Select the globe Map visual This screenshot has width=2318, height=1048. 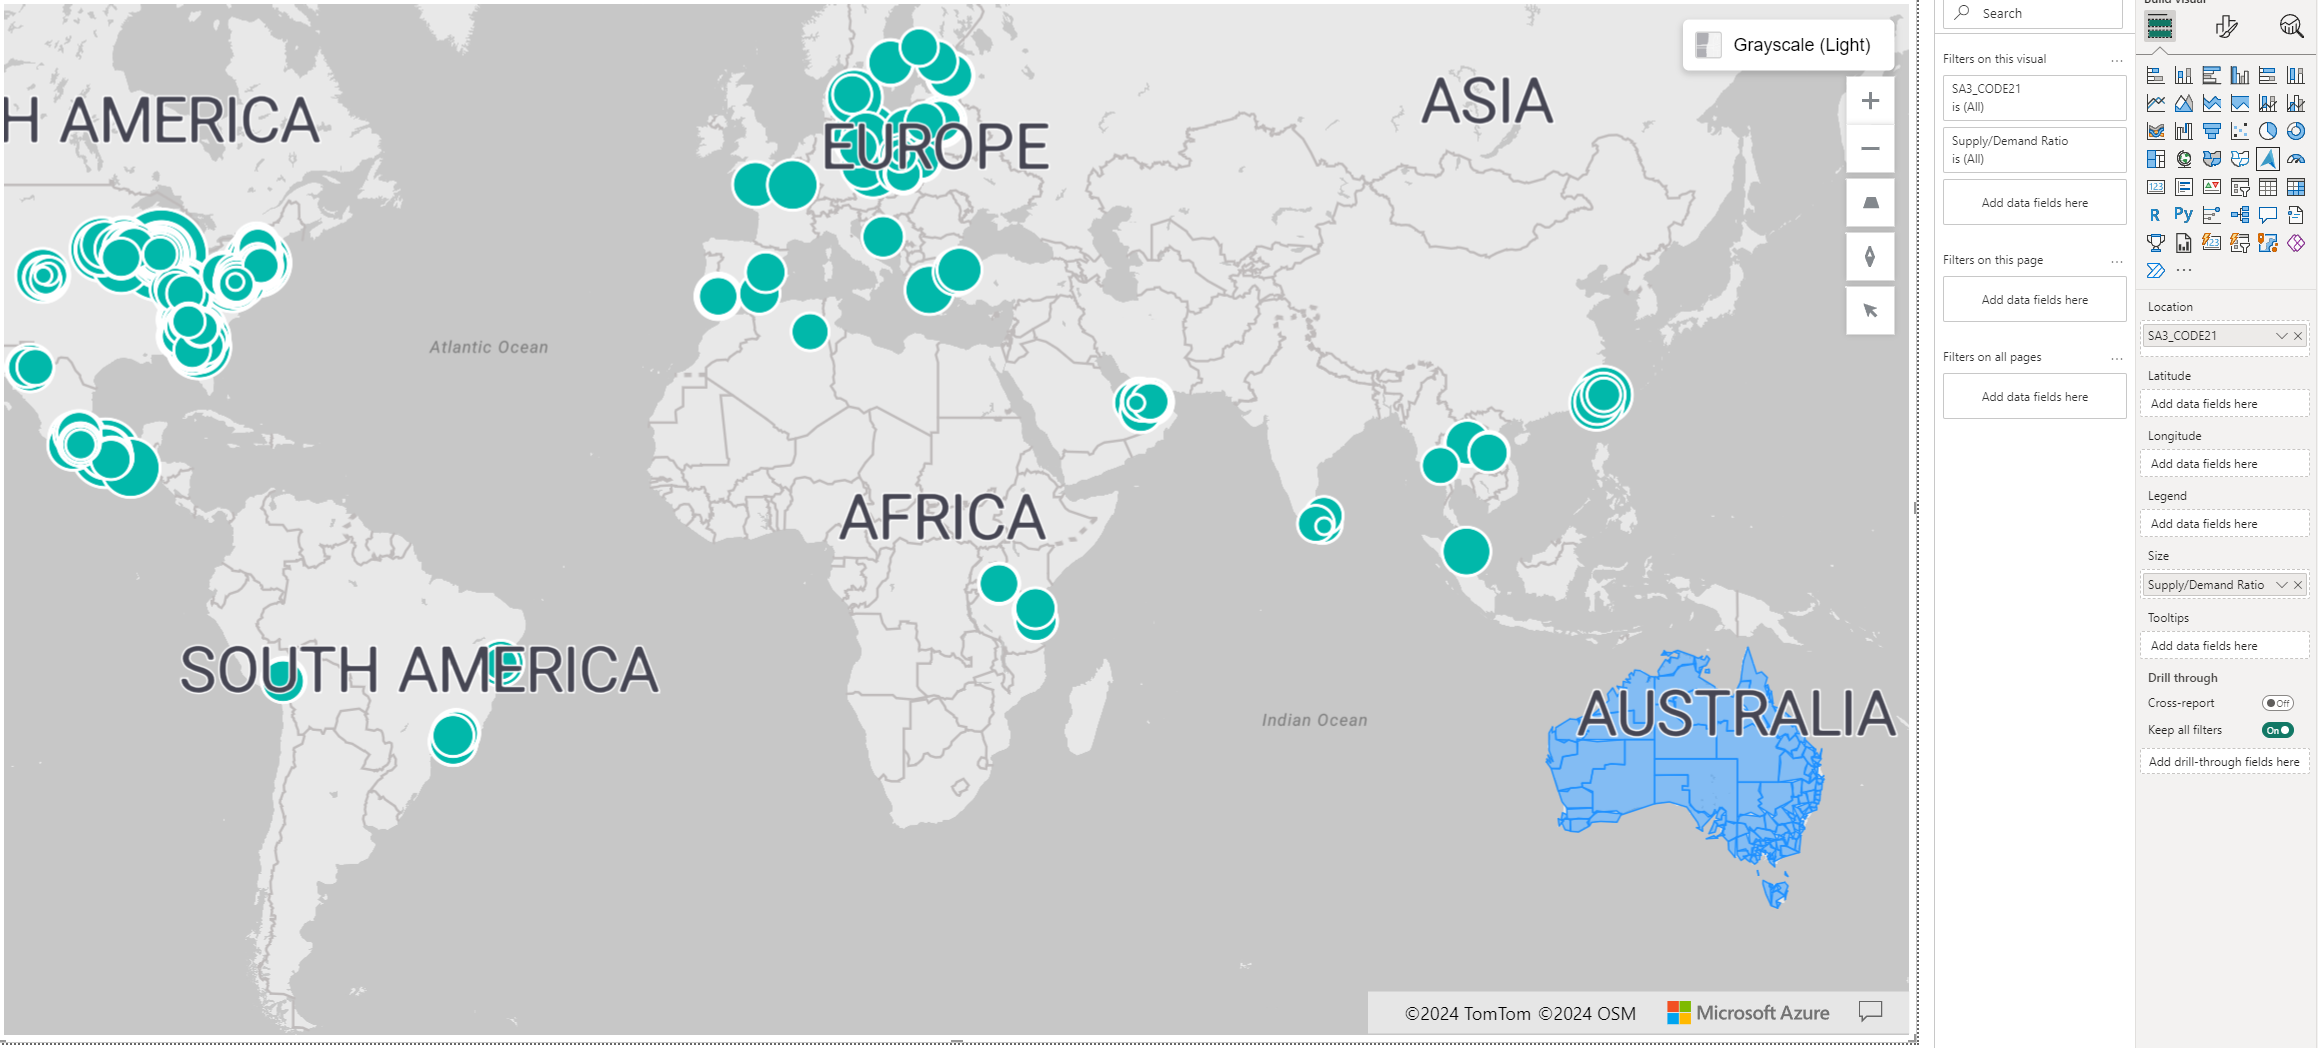pos(2184,159)
